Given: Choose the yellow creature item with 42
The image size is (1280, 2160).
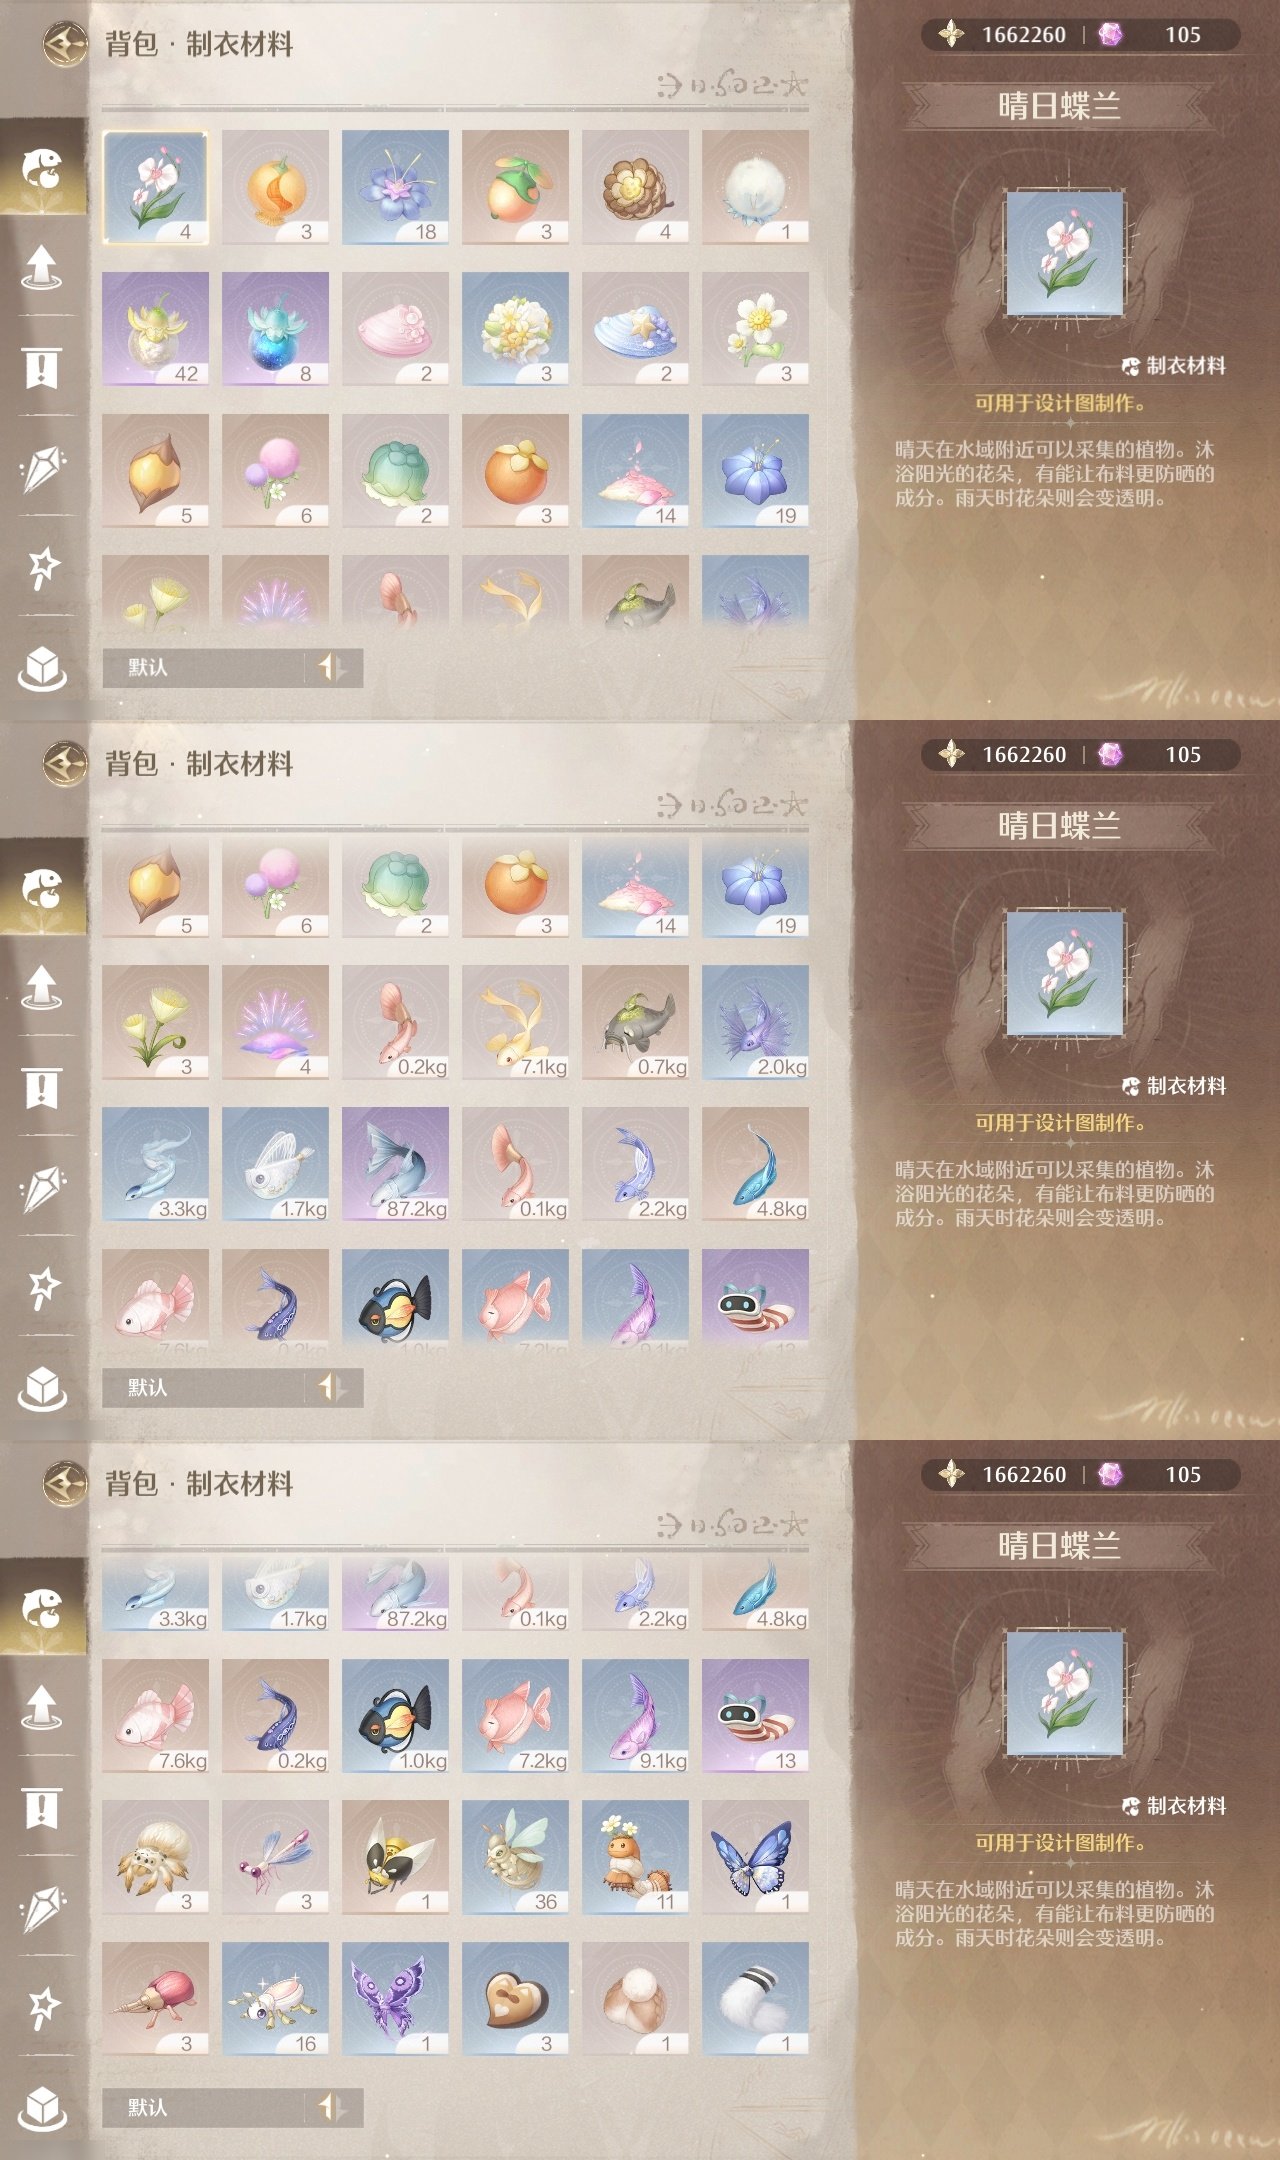Looking at the screenshot, I should point(155,329).
